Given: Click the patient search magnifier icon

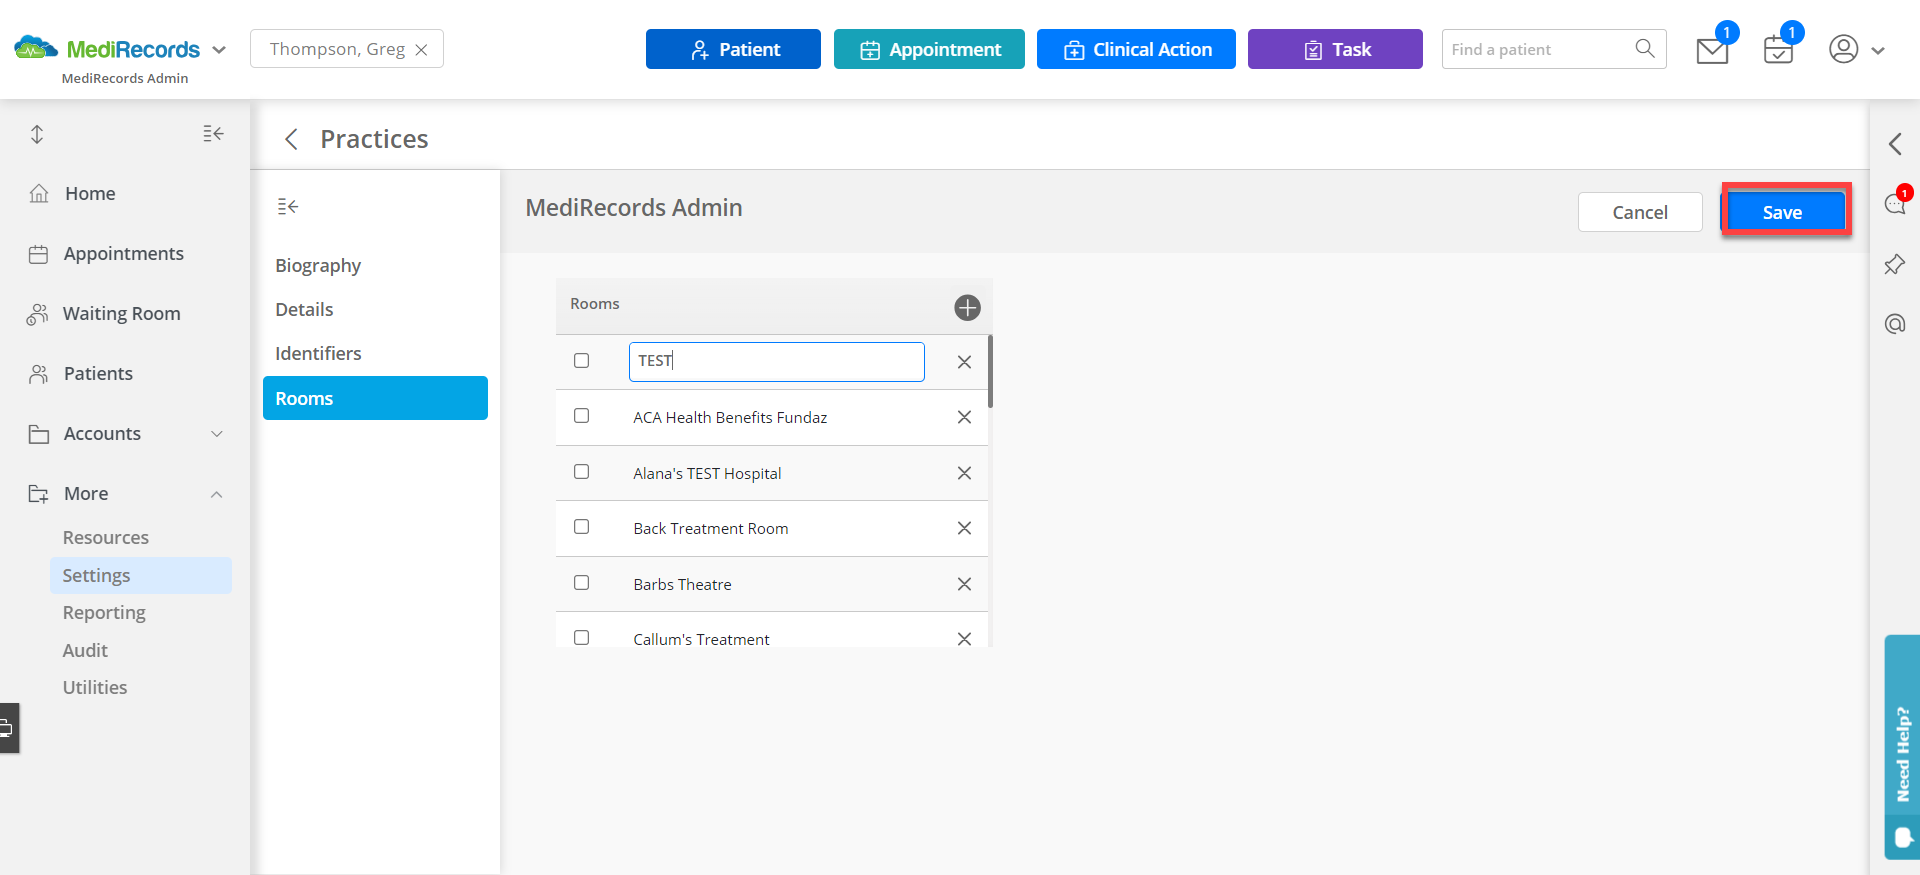Looking at the screenshot, I should [x=1645, y=48].
